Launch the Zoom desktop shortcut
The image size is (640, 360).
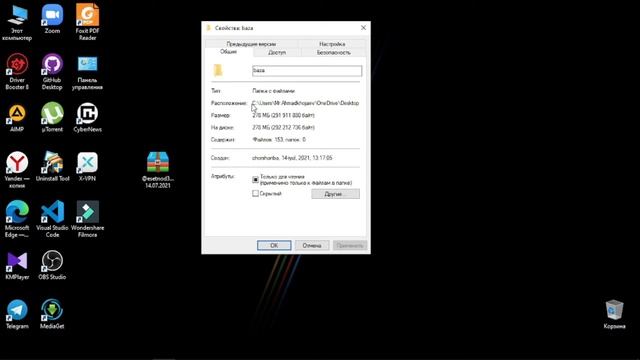(x=52, y=20)
